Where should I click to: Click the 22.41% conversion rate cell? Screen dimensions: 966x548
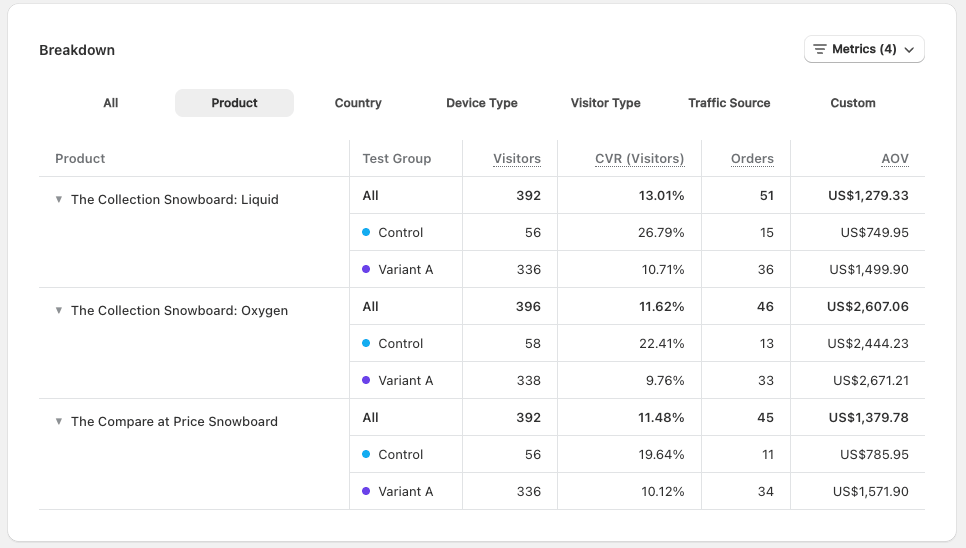662,344
